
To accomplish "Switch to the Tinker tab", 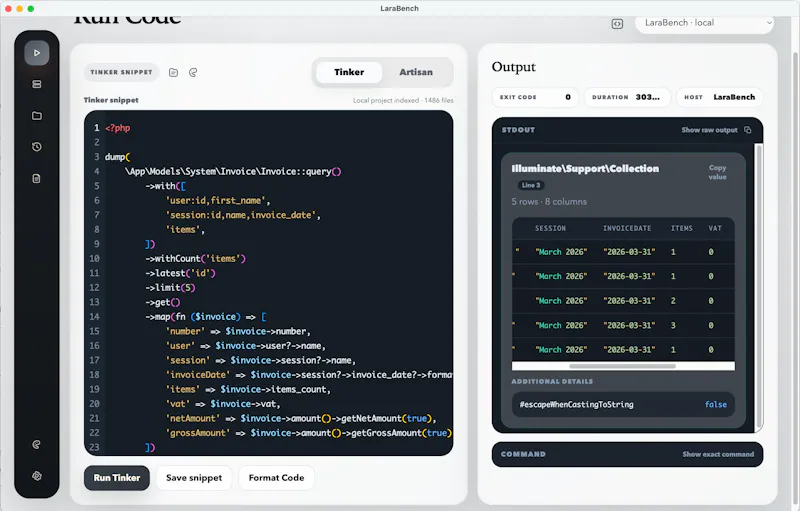I will tap(349, 72).
